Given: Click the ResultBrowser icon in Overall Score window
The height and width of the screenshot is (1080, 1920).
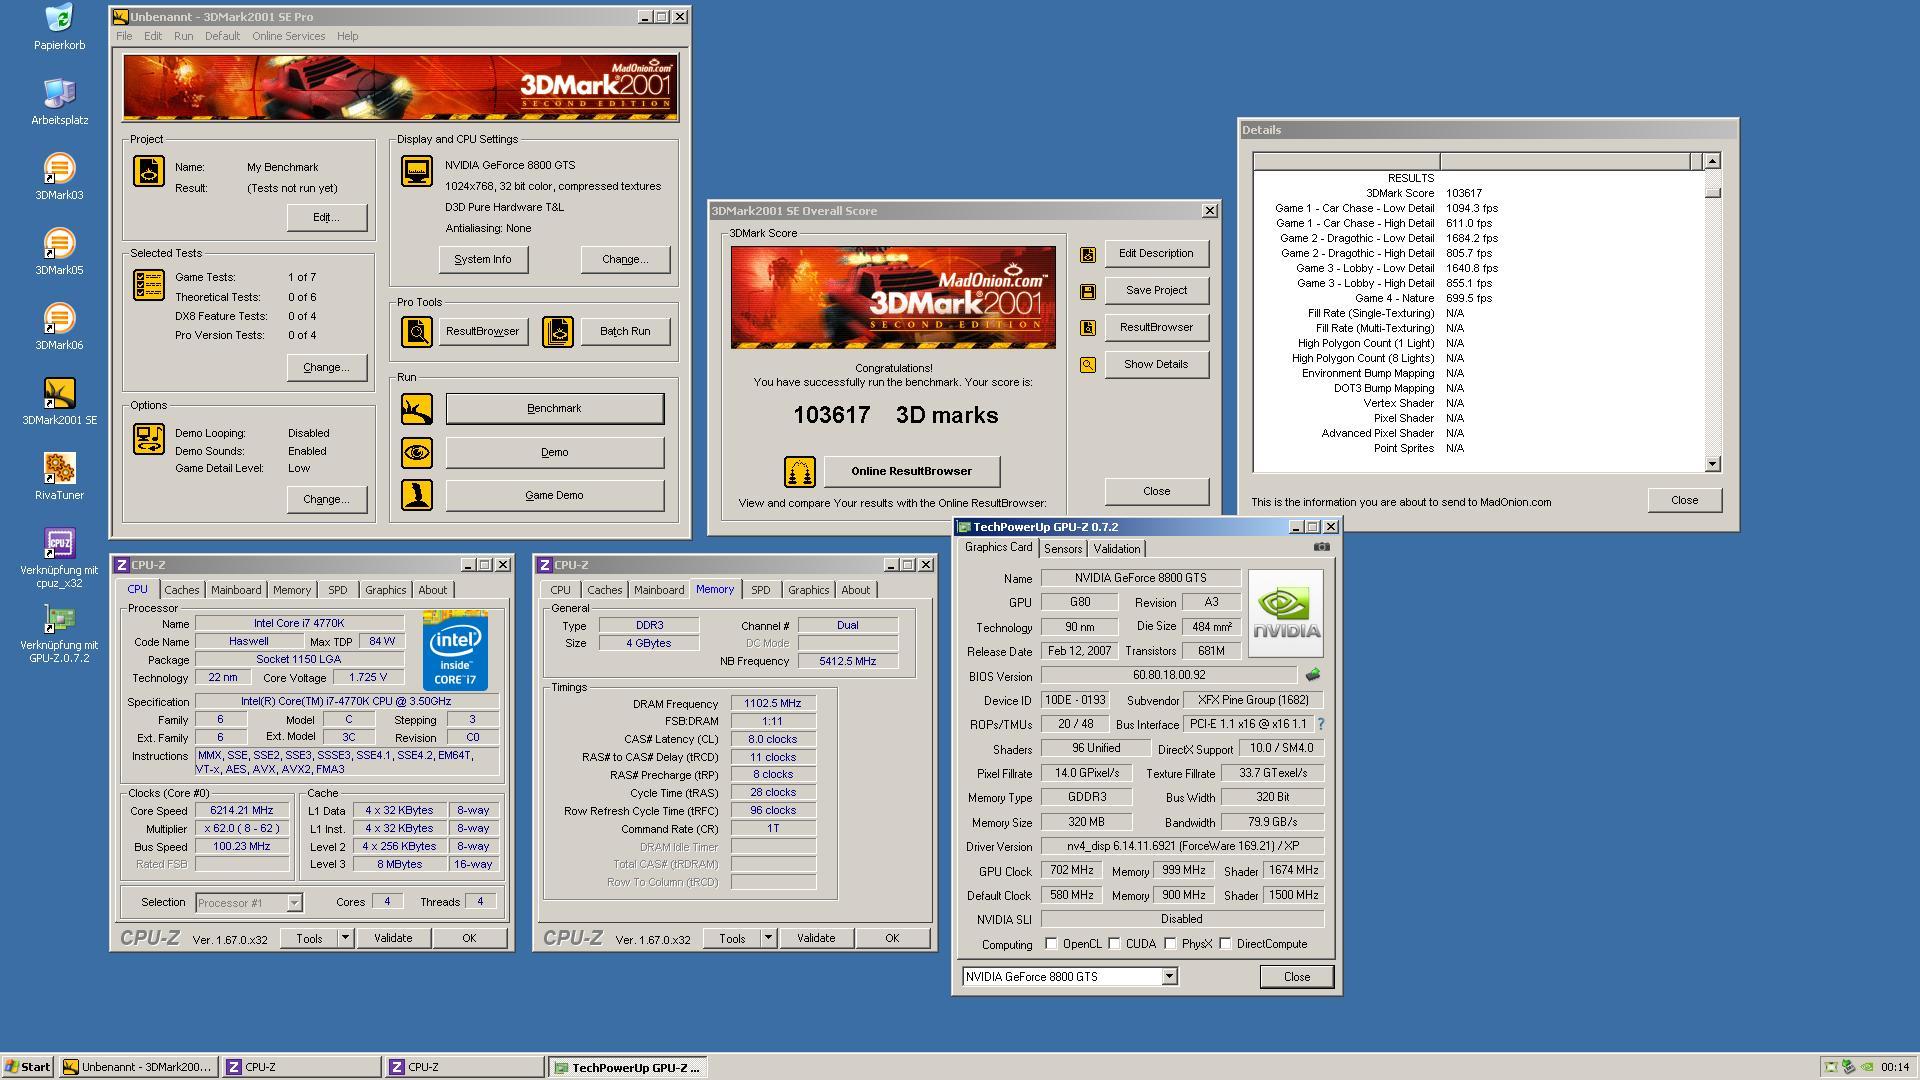Looking at the screenshot, I should click(x=1088, y=328).
